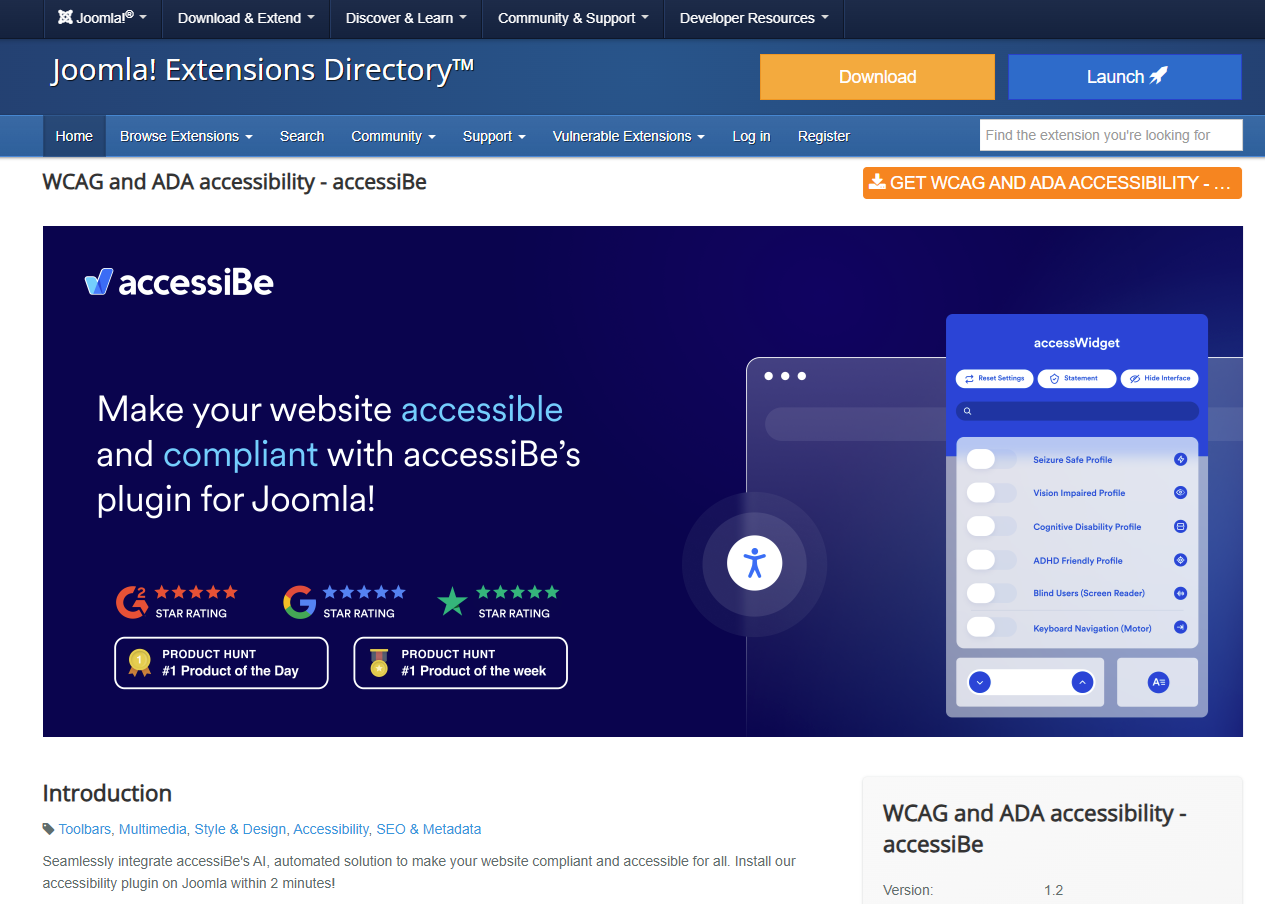The width and height of the screenshot is (1265, 904).
Task: Click the Joomla logo icon in top bar
Action: coord(65,18)
